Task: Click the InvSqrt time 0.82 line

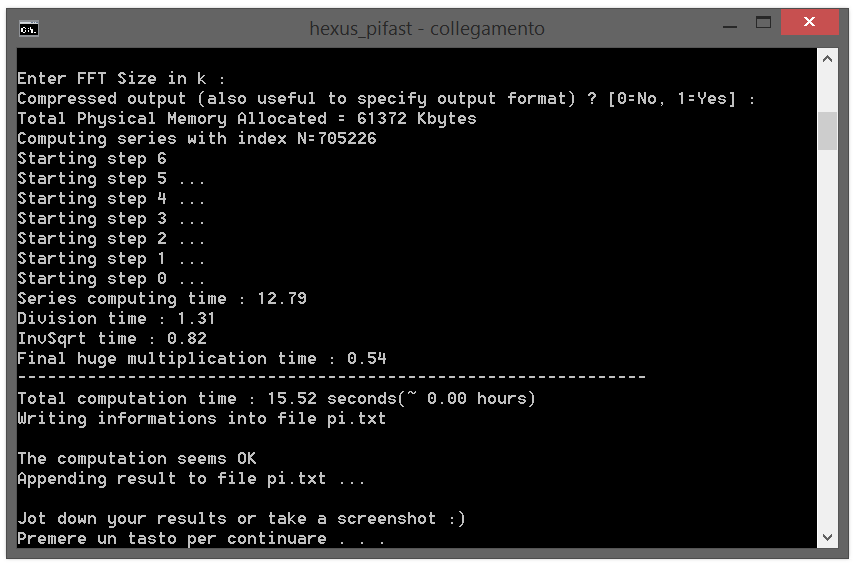Action: [x=112, y=339]
